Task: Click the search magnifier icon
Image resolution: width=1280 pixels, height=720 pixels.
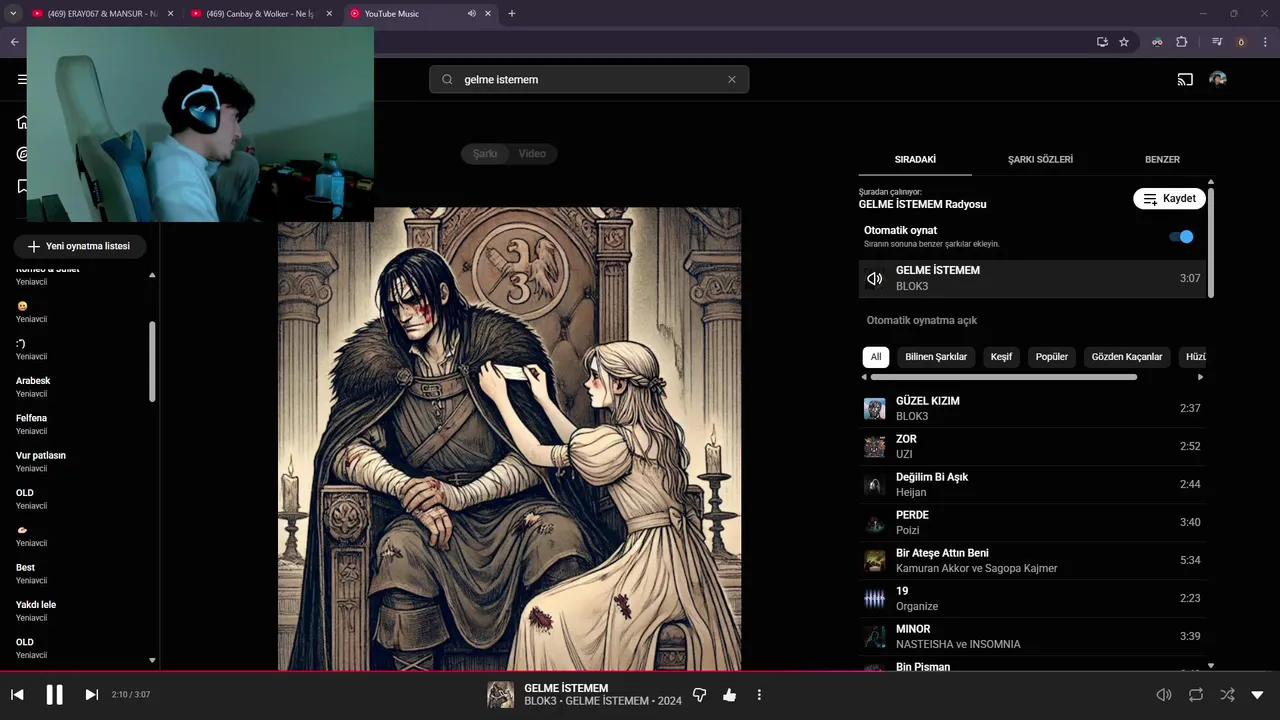Action: pyautogui.click(x=447, y=79)
